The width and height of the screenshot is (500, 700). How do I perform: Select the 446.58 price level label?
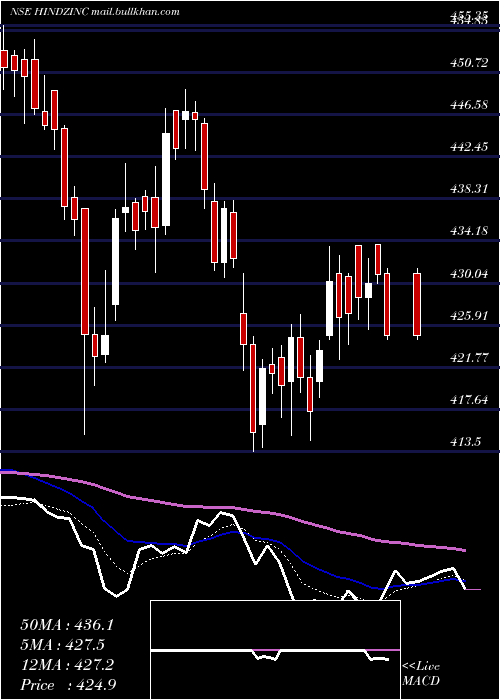(469, 105)
